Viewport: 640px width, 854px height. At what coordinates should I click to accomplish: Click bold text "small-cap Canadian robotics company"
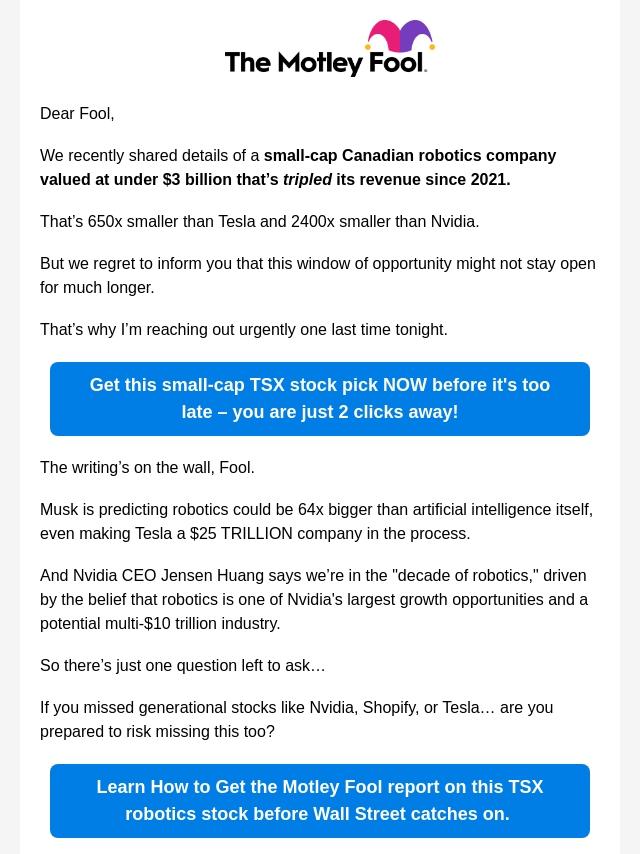[409, 156]
